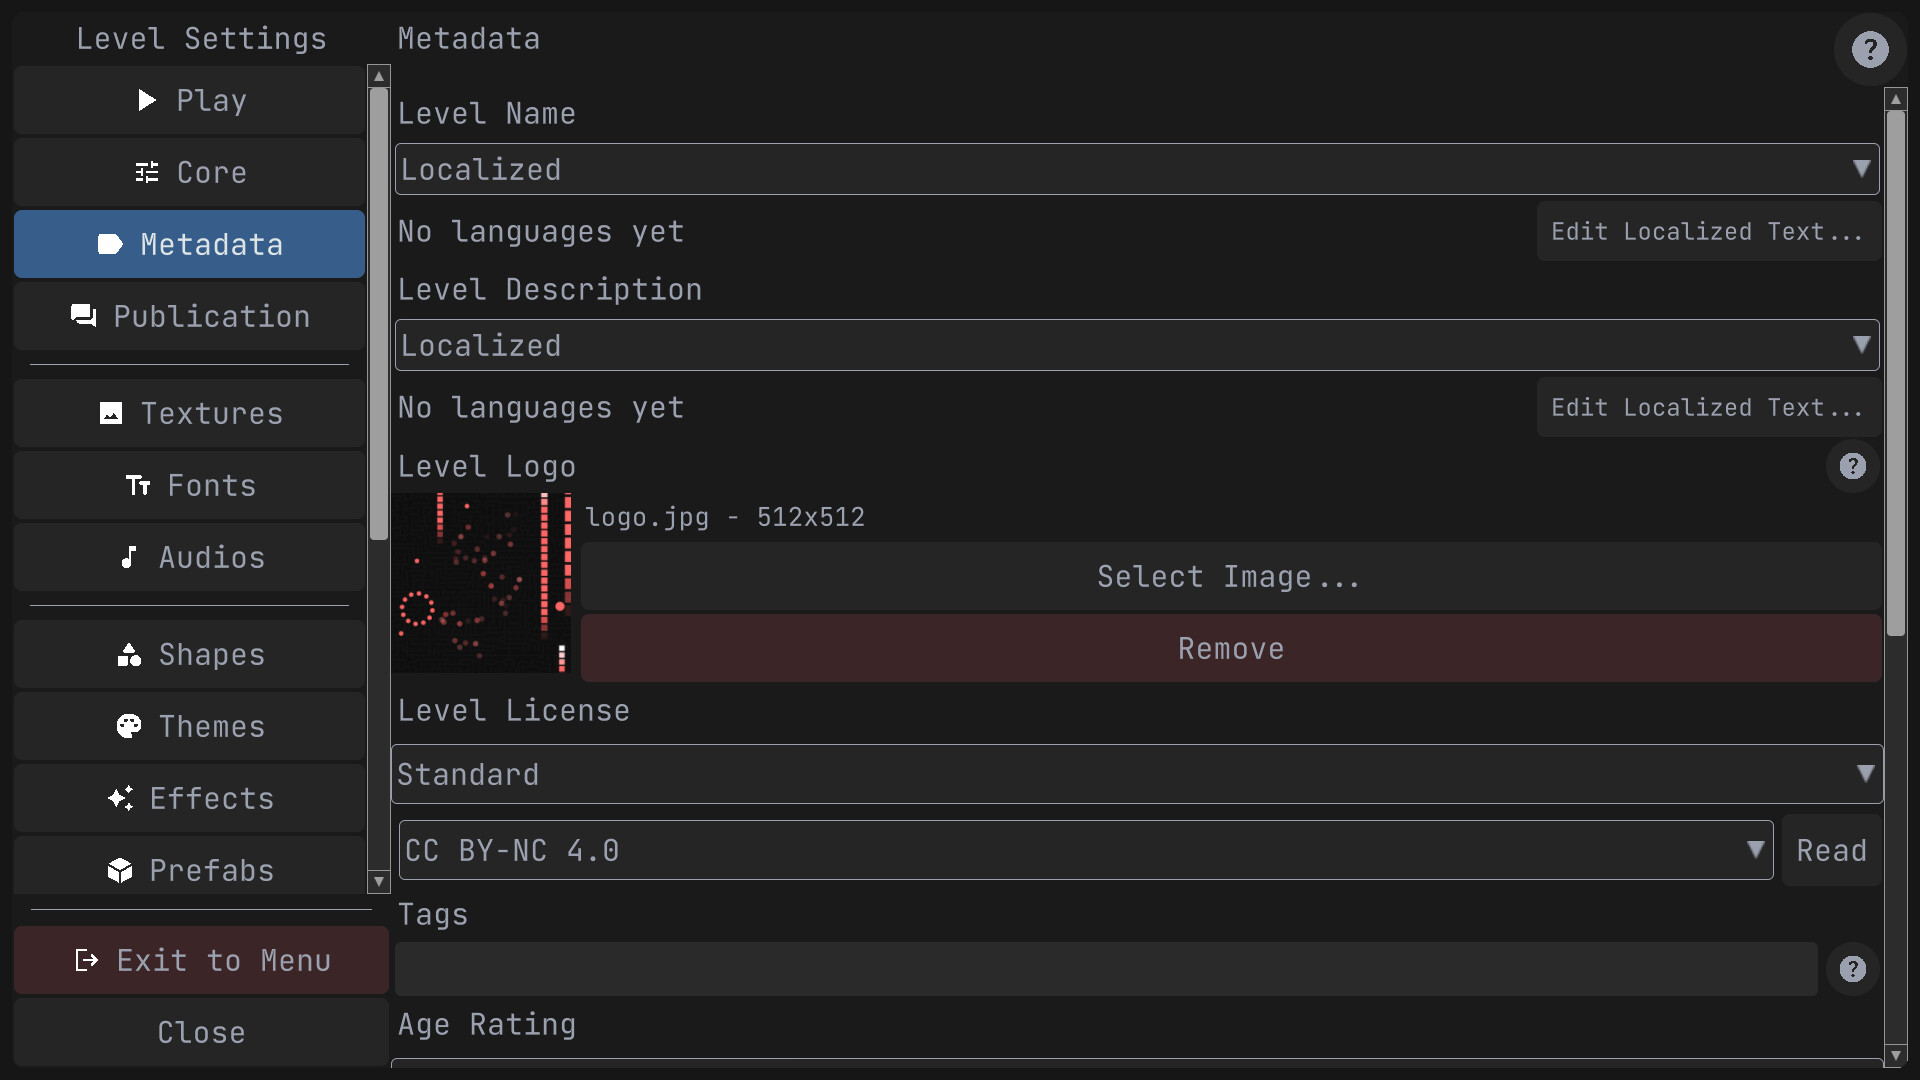
Task: Click metadata panel scrollbar down arrow
Action: point(1896,1056)
